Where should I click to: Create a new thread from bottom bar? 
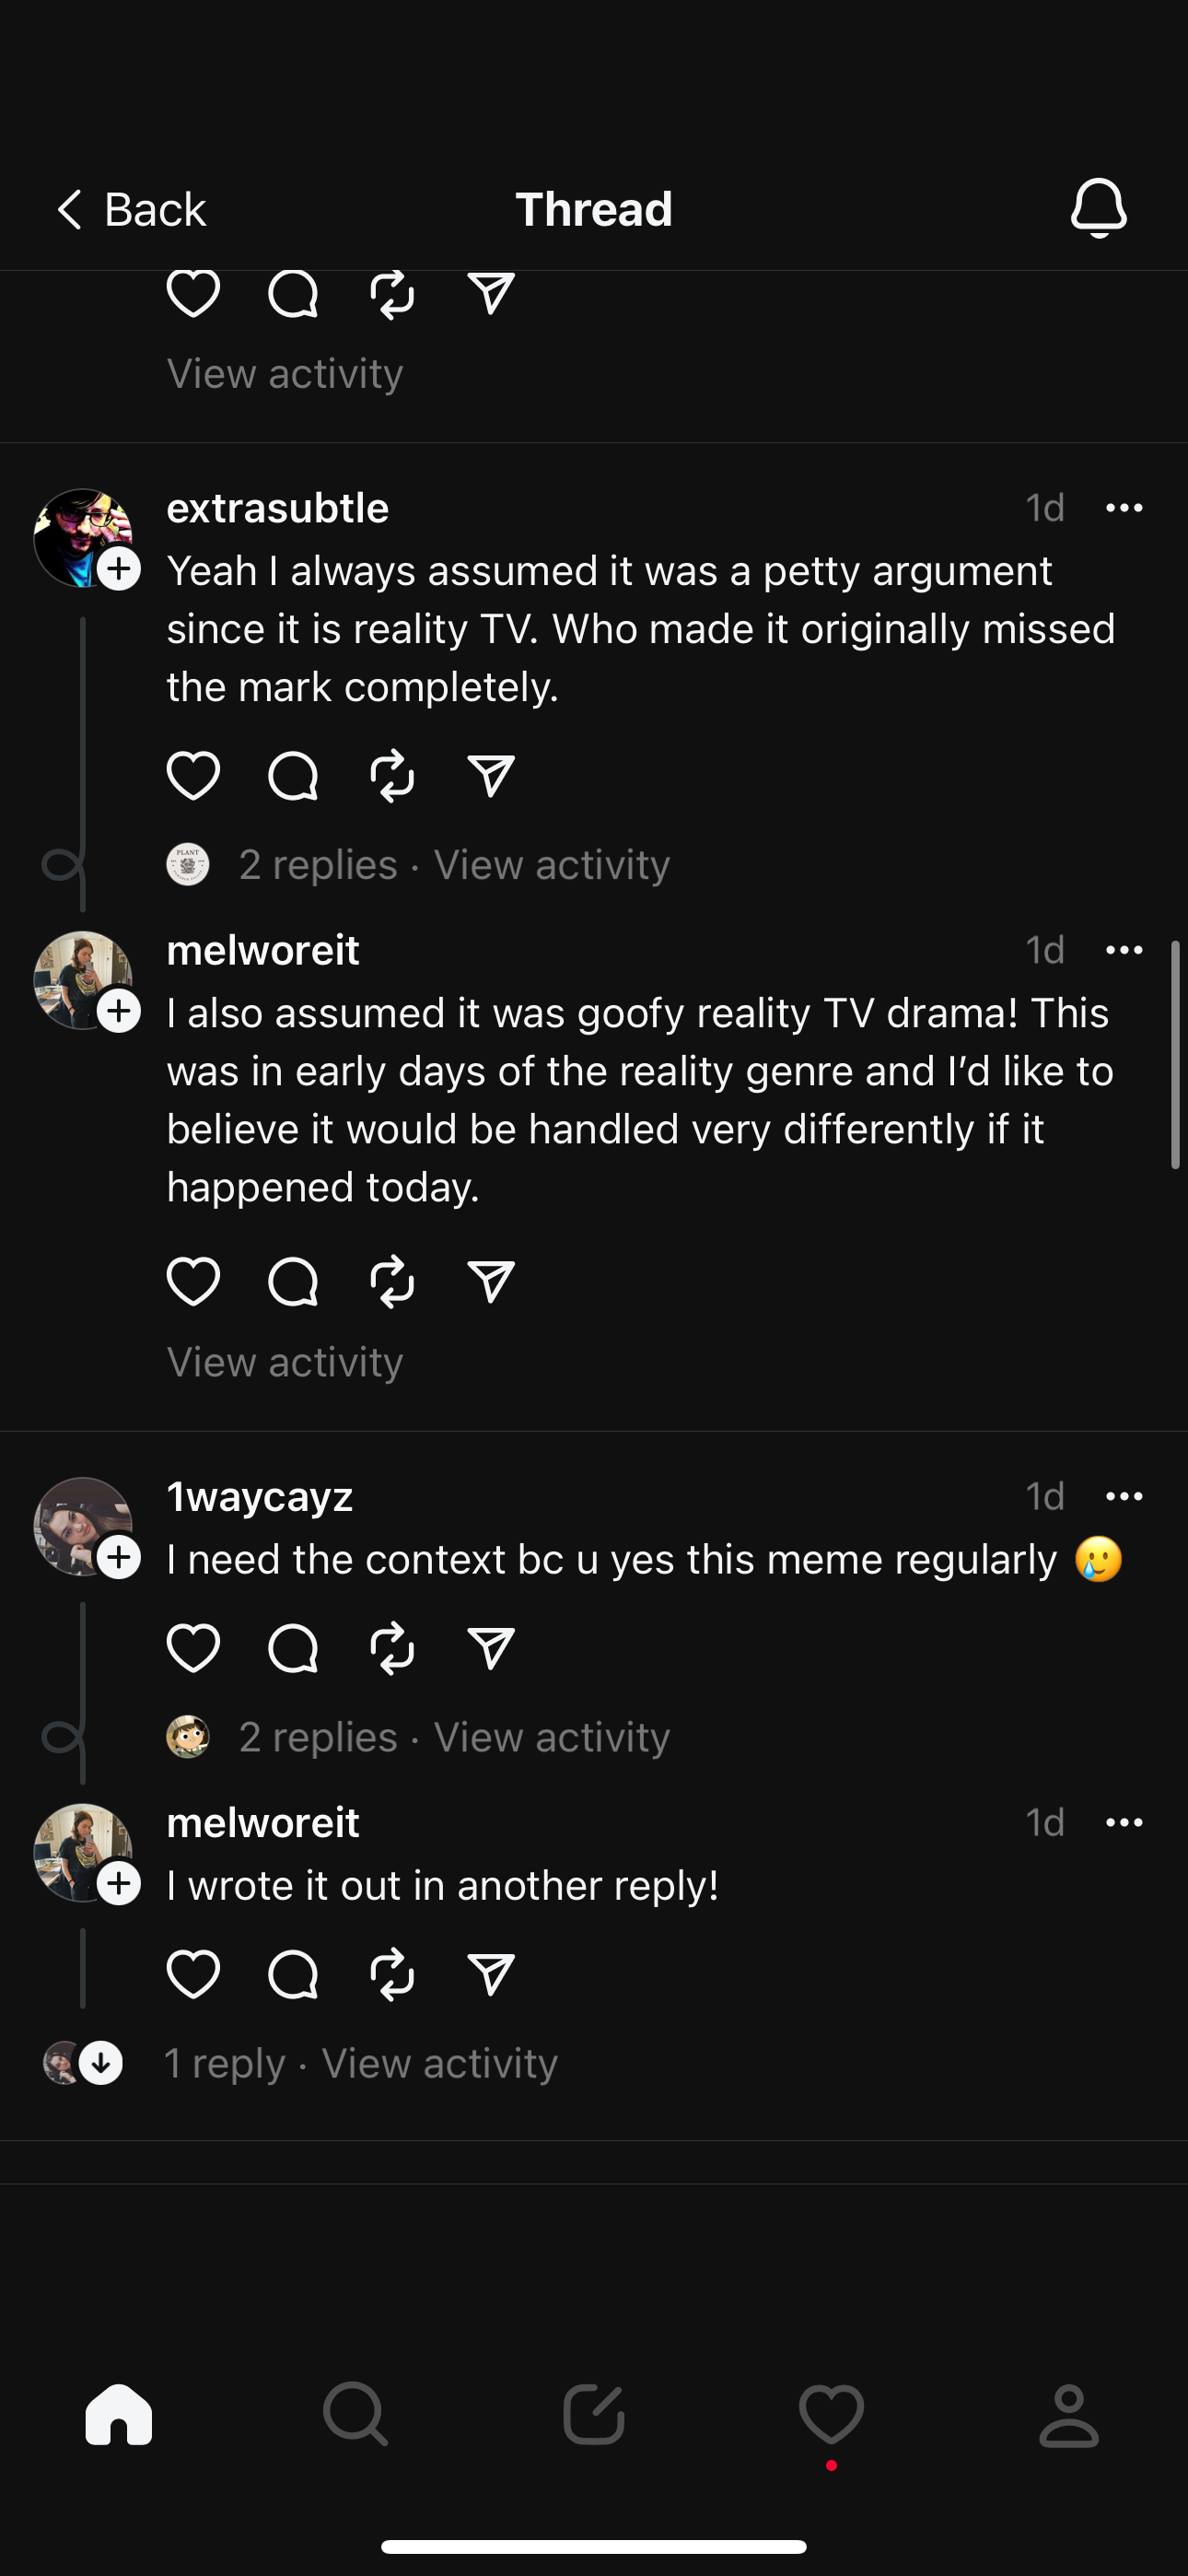594,2415
